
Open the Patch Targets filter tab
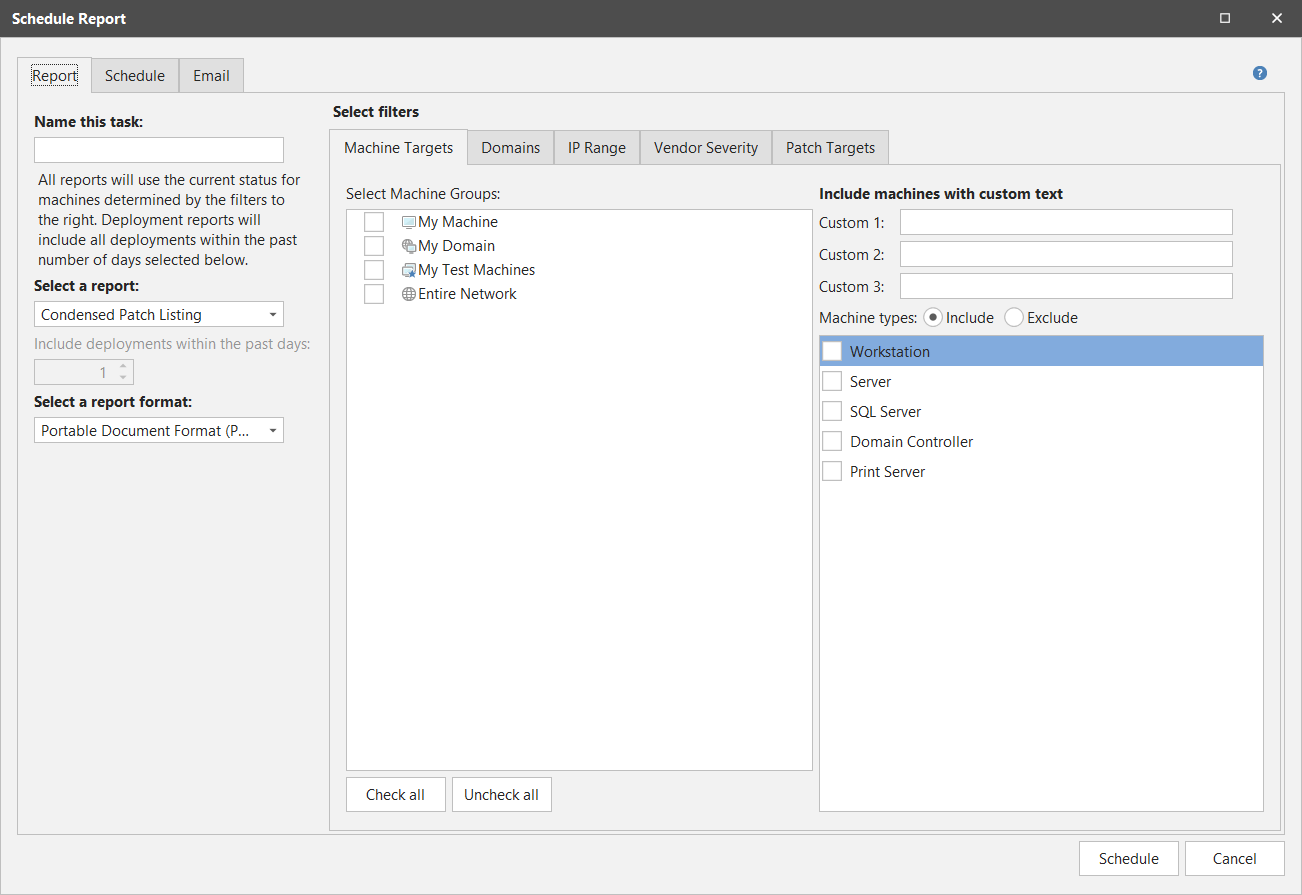(830, 147)
